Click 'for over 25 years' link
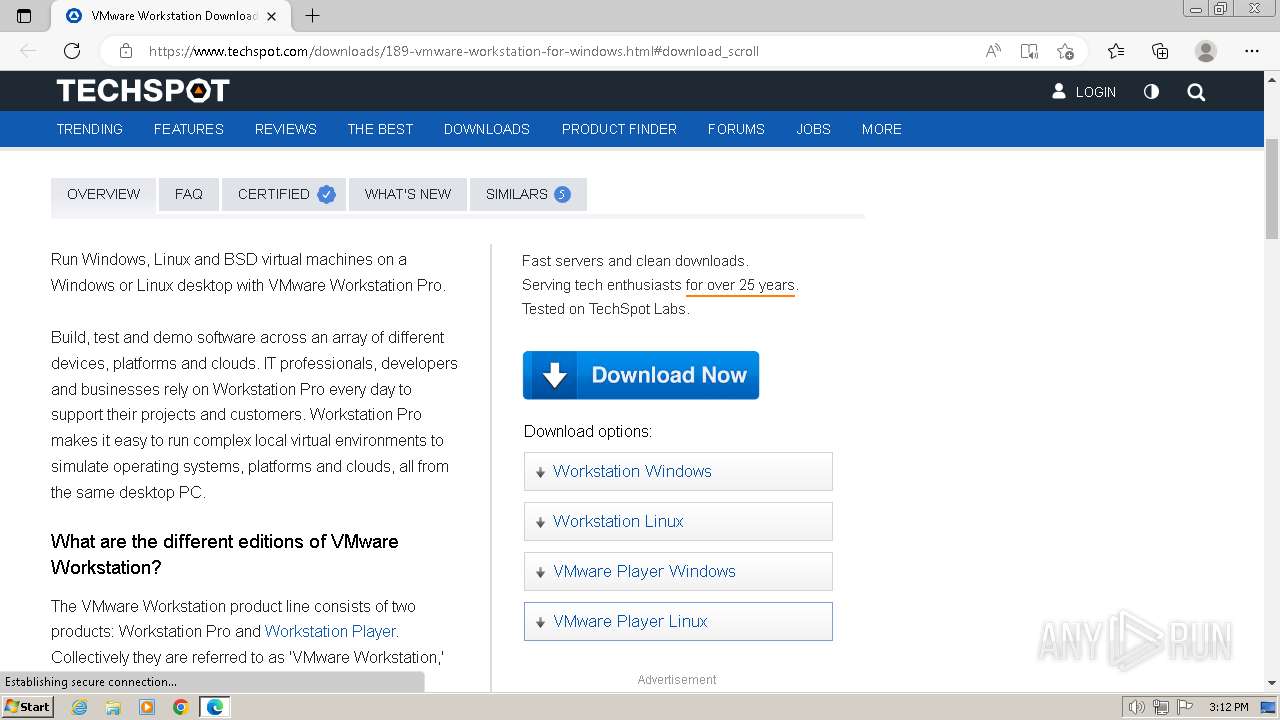Viewport: 1280px width, 720px height. pyautogui.click(x=740, y=285)
